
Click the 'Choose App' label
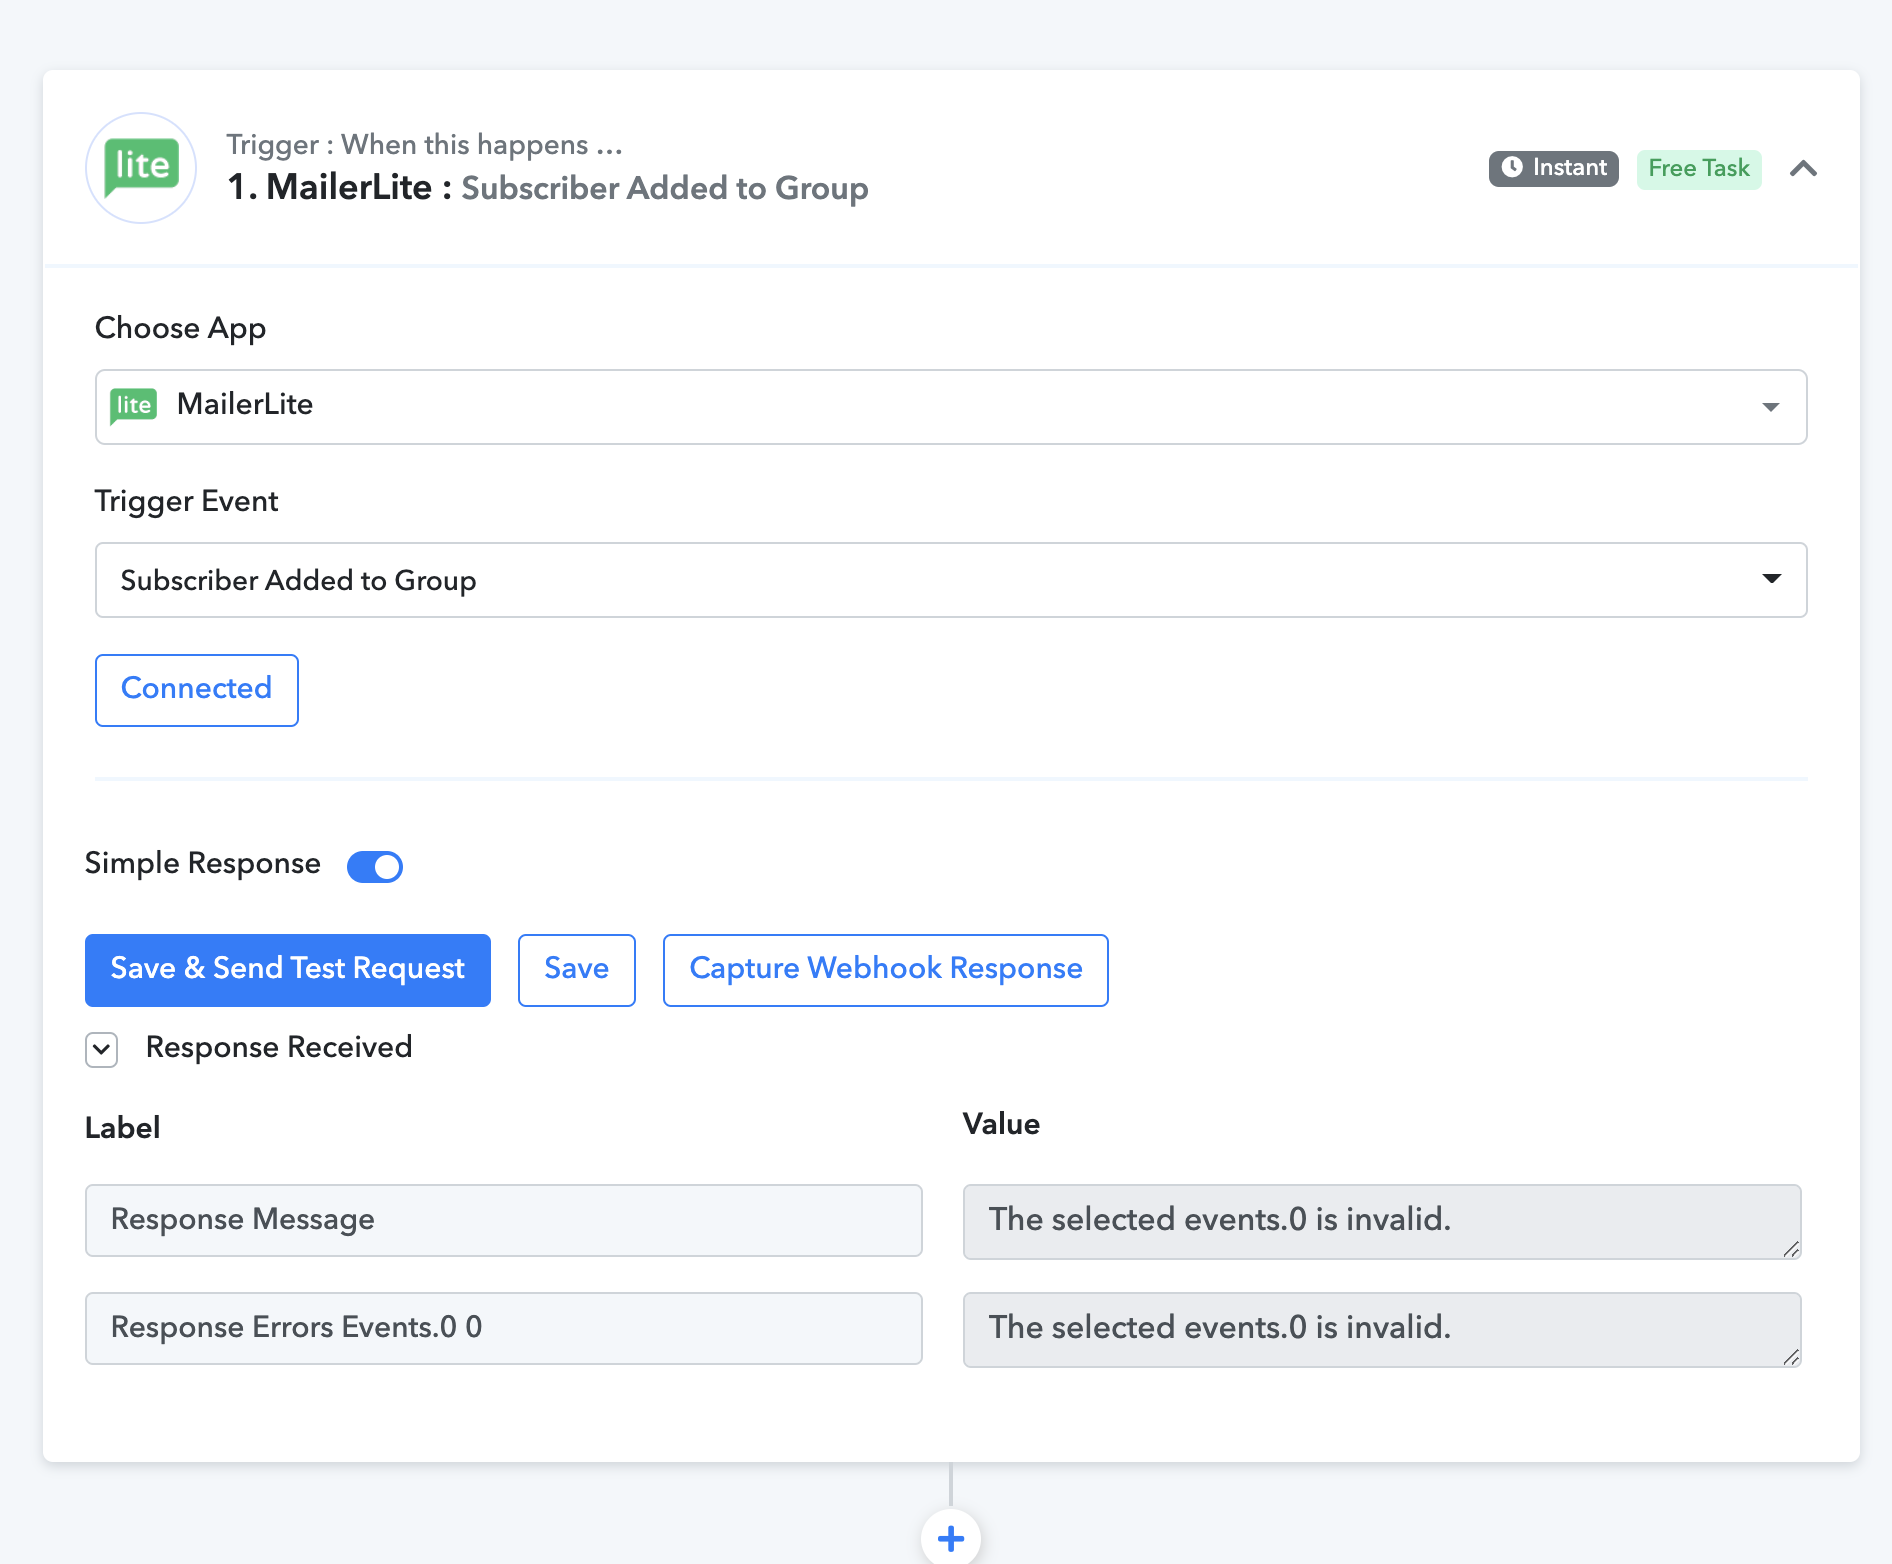(x=180, y=329)
